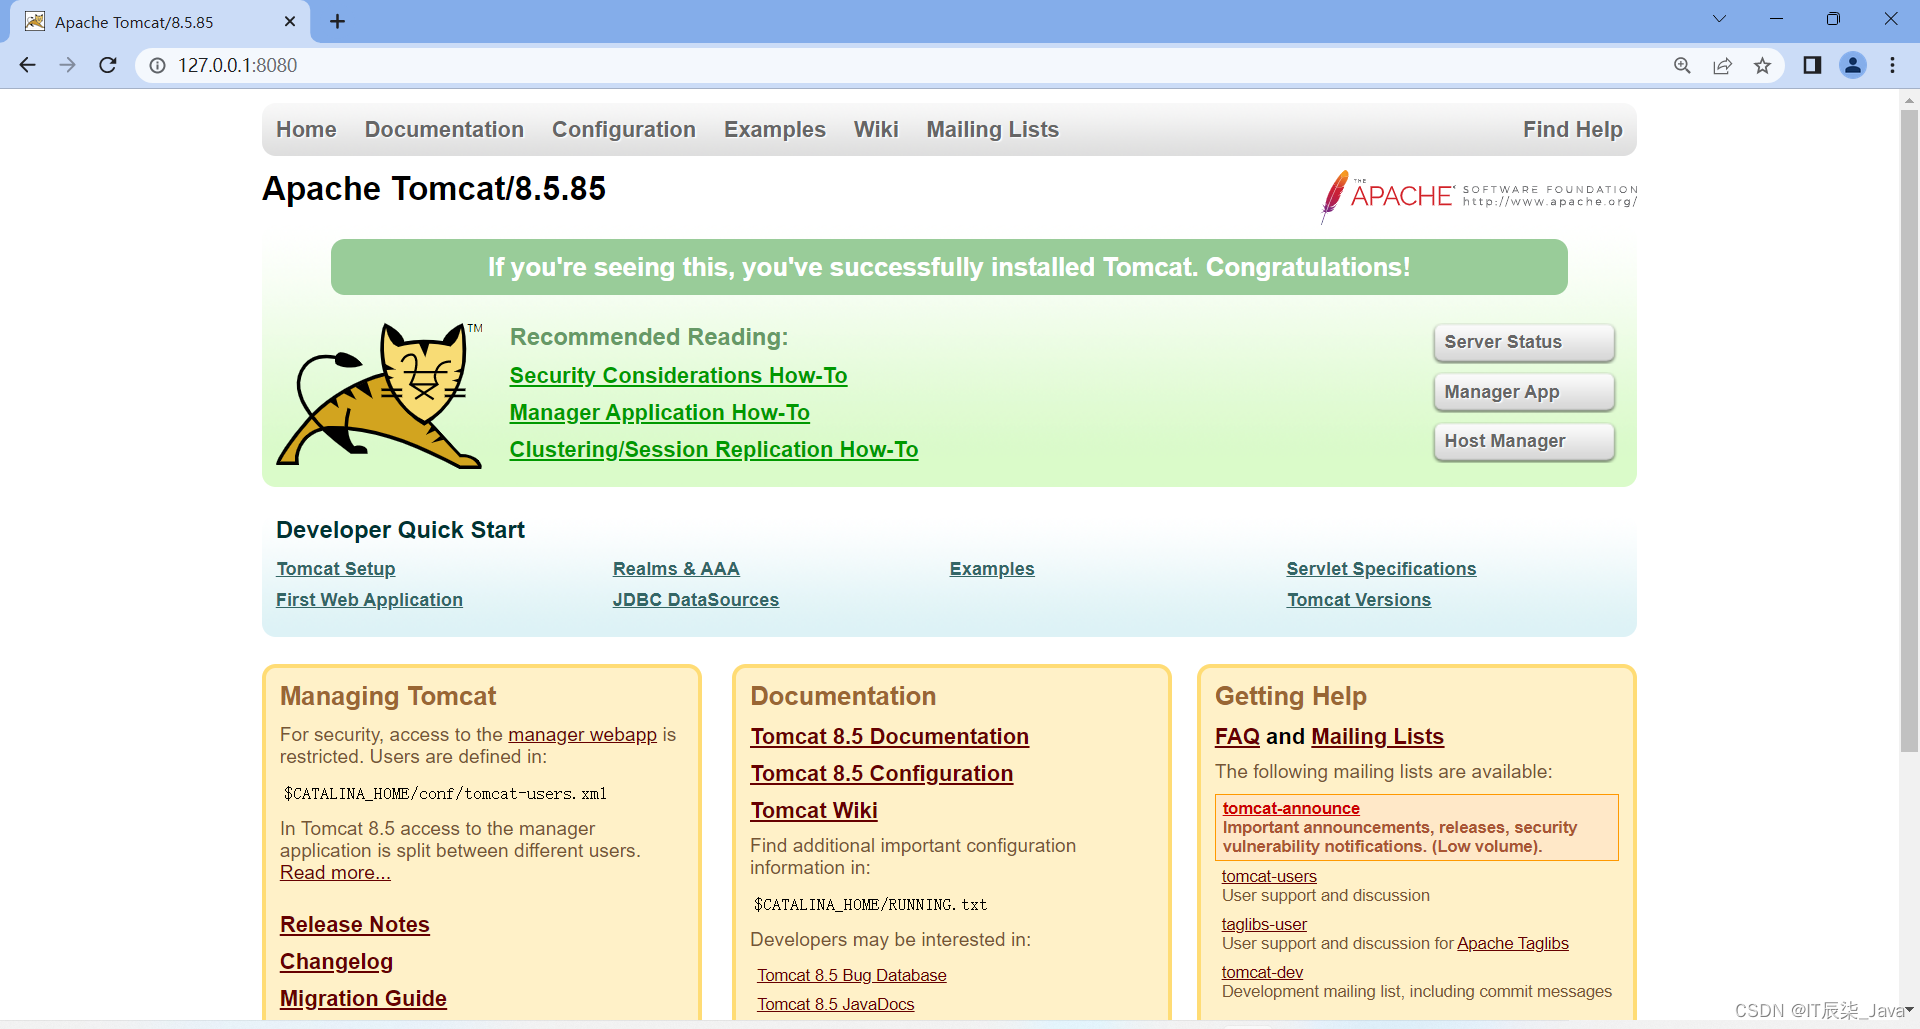Open the Migration Guide link
Viewport: 1920px width, 1029px height.
363,999
